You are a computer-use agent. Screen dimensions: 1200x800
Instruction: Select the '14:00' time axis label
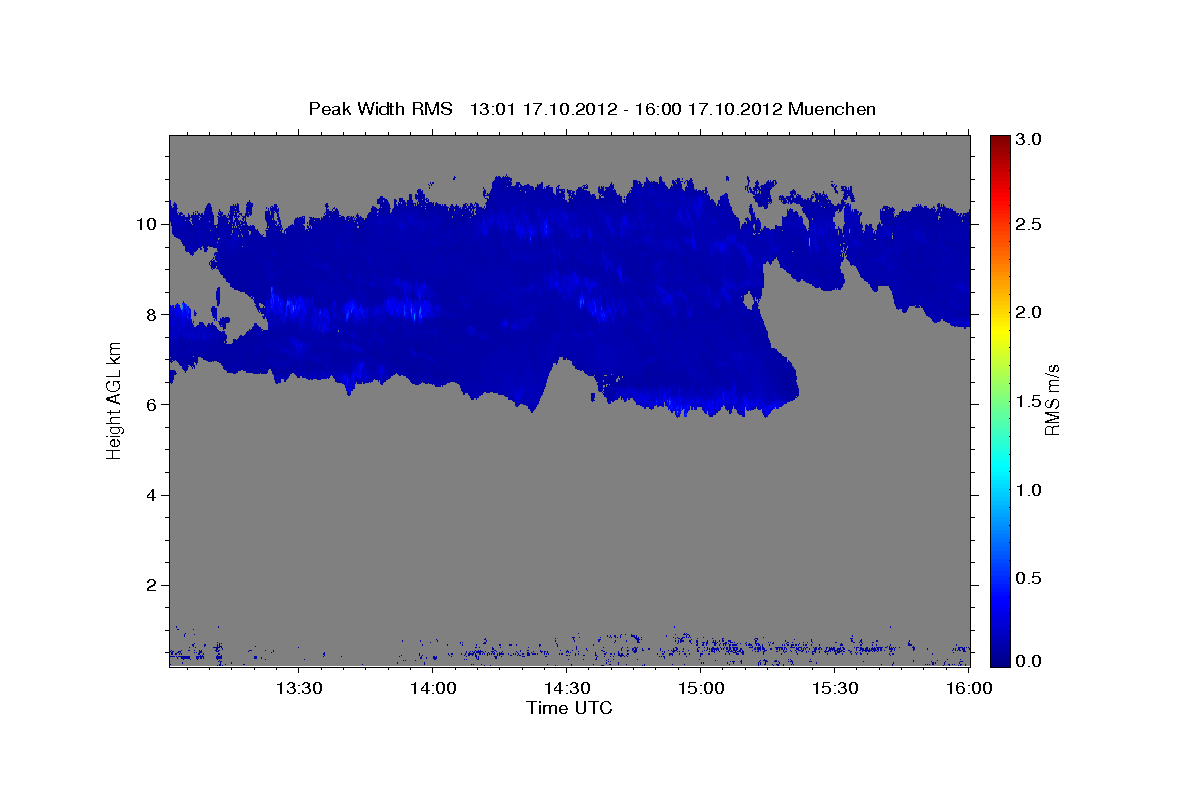(x=433, y=688)
